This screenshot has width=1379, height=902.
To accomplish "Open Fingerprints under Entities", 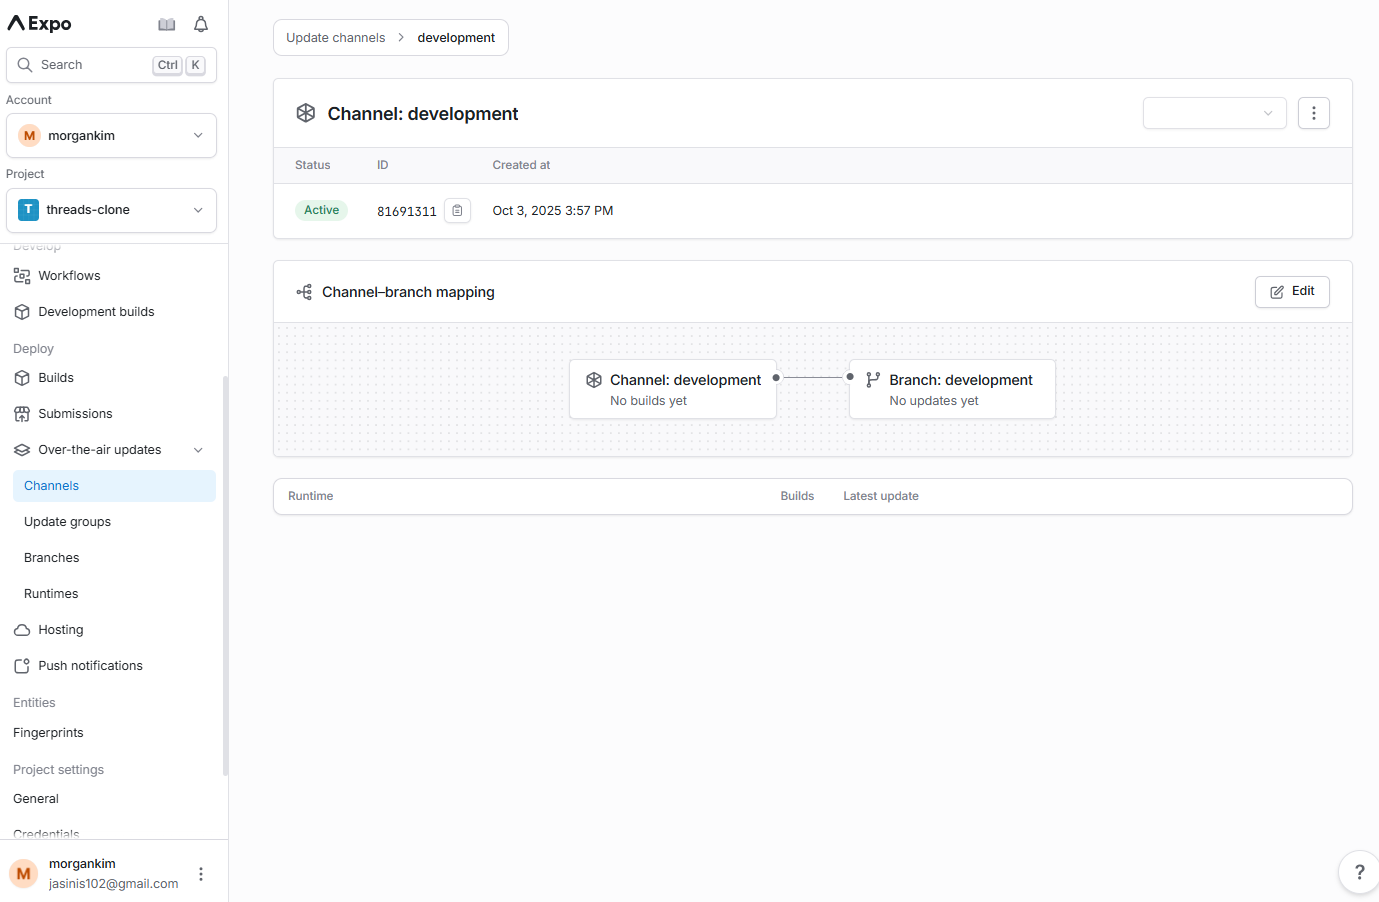I will pyautogui.click(x=48, y=733).
